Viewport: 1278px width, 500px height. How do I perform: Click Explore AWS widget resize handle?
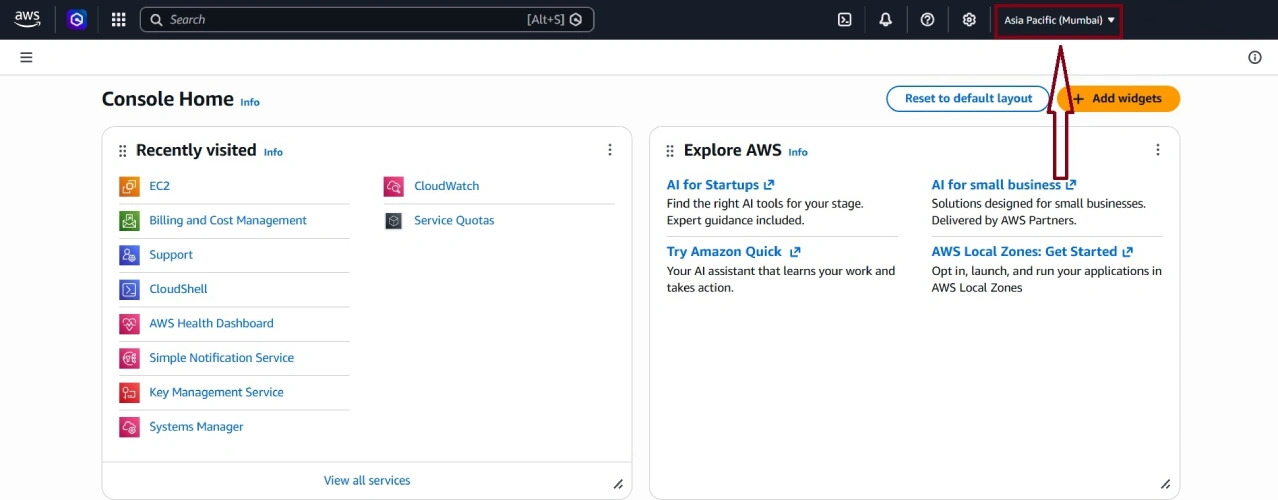pyautogui.click(x=1165, y=484)
